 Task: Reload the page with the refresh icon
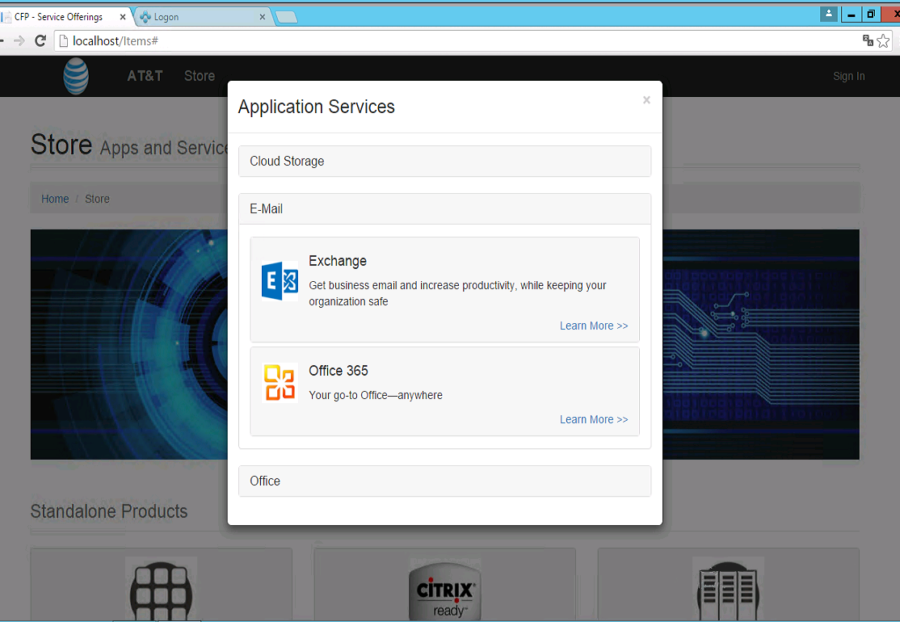point(40,41)
